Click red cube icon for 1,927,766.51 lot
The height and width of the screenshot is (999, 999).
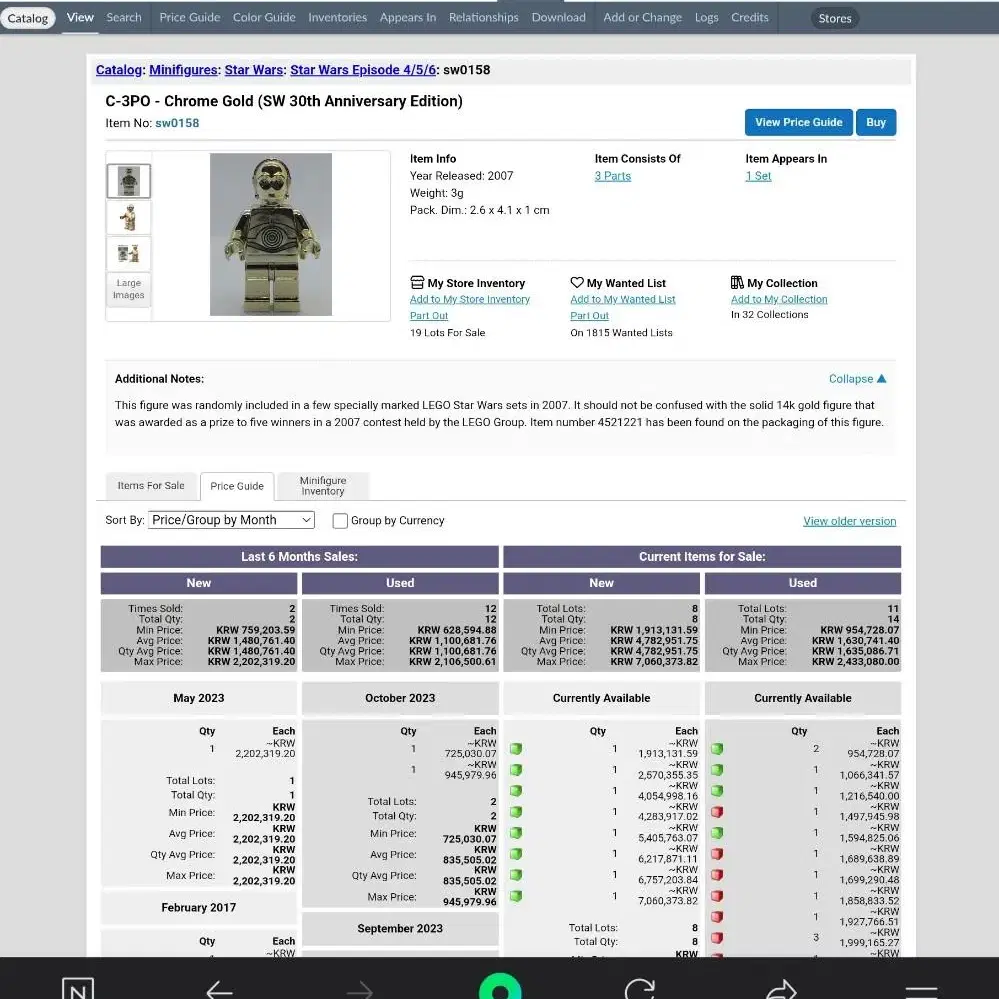click(717, 917)
